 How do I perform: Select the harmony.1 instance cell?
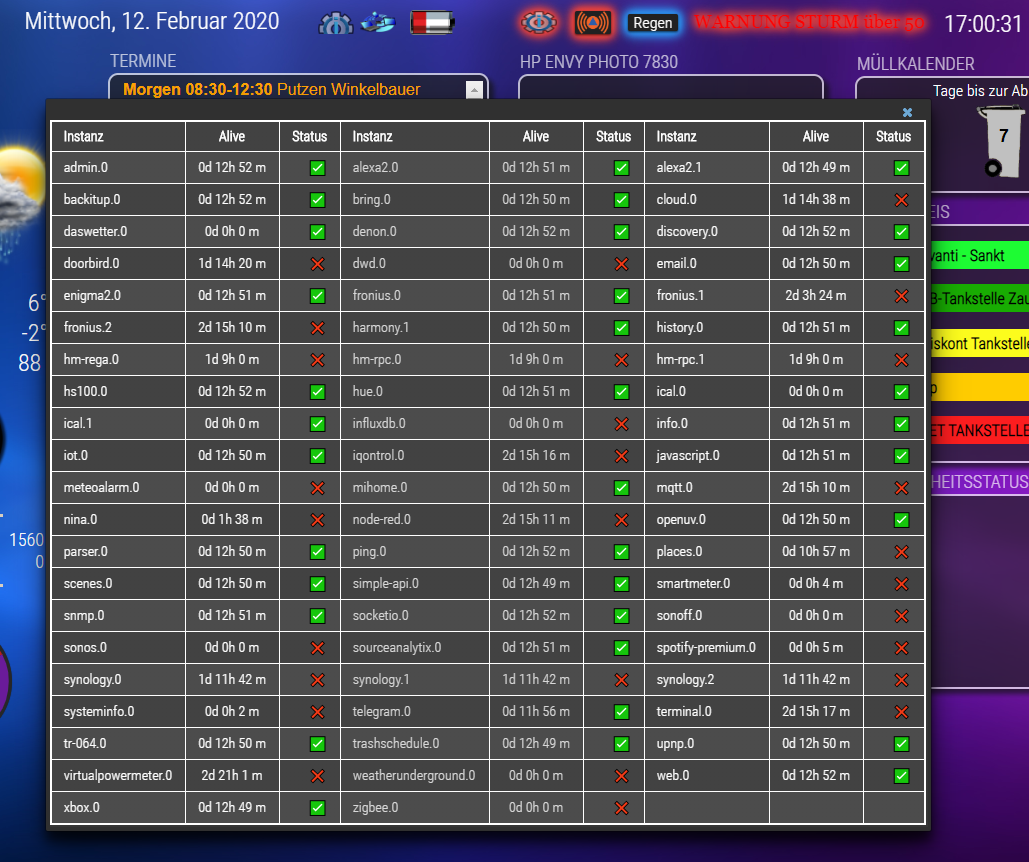tap(415, 327)
